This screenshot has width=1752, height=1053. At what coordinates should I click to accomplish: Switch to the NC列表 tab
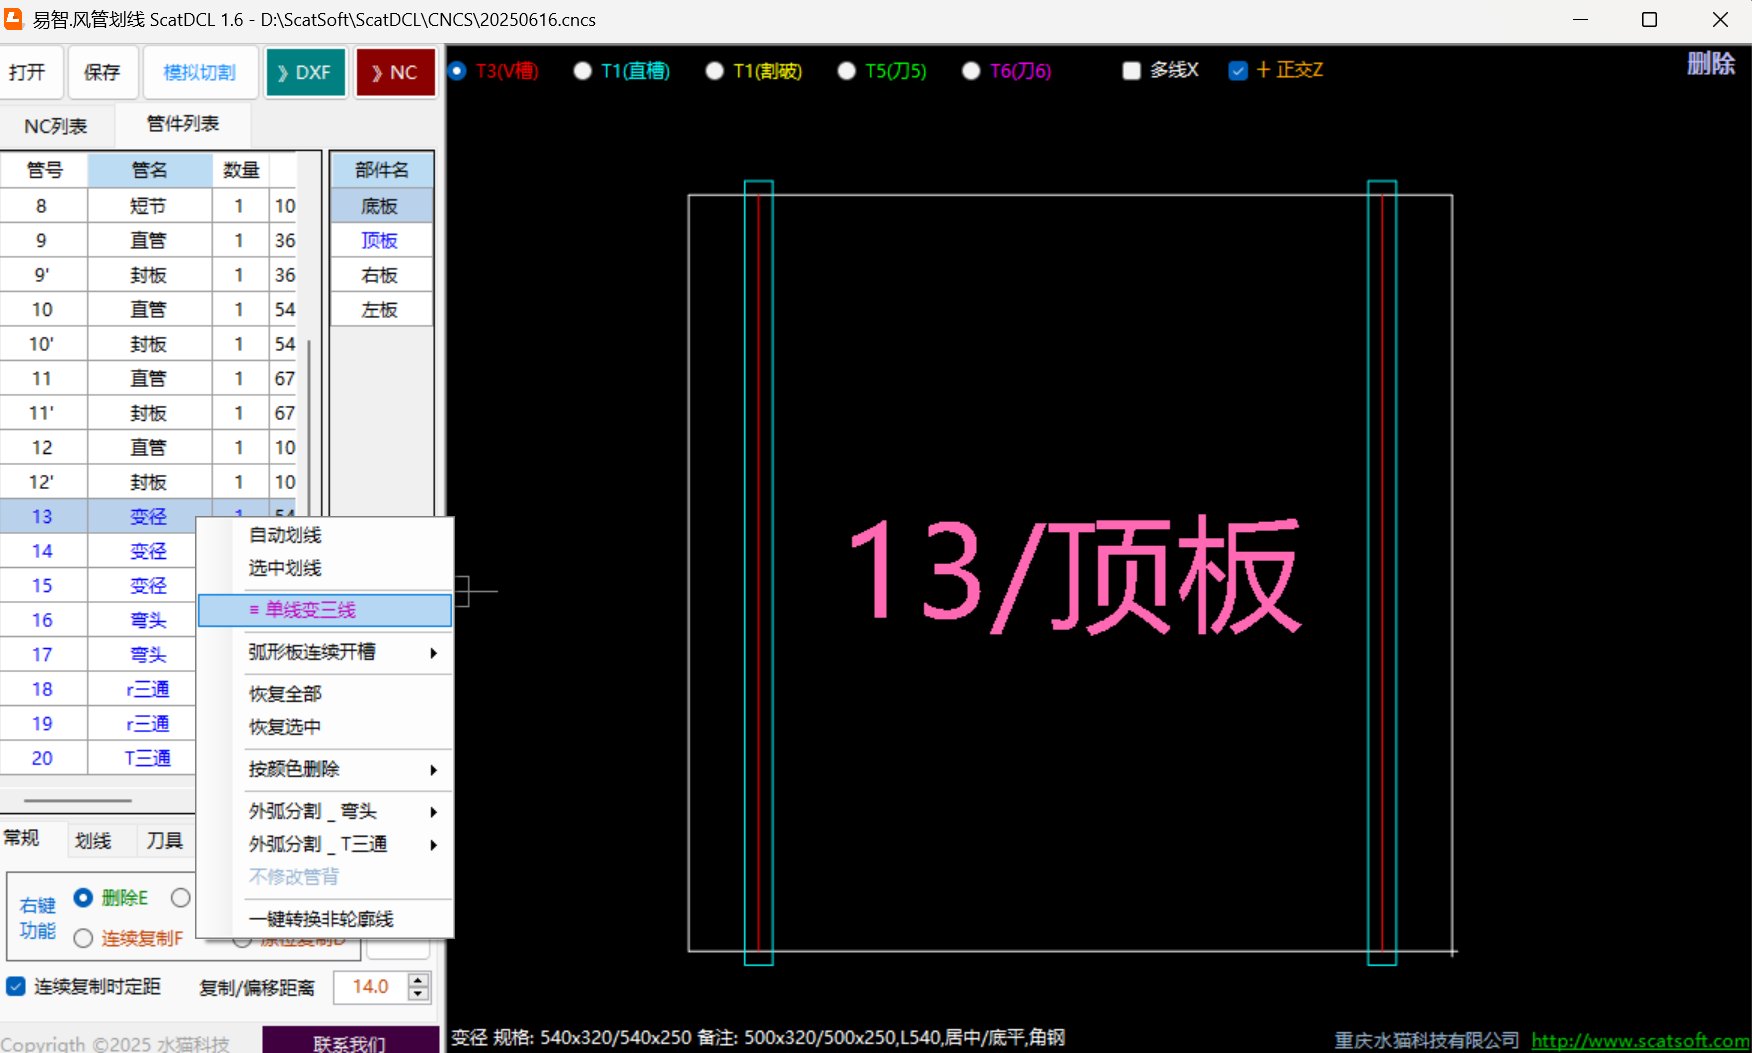point(55,124)
